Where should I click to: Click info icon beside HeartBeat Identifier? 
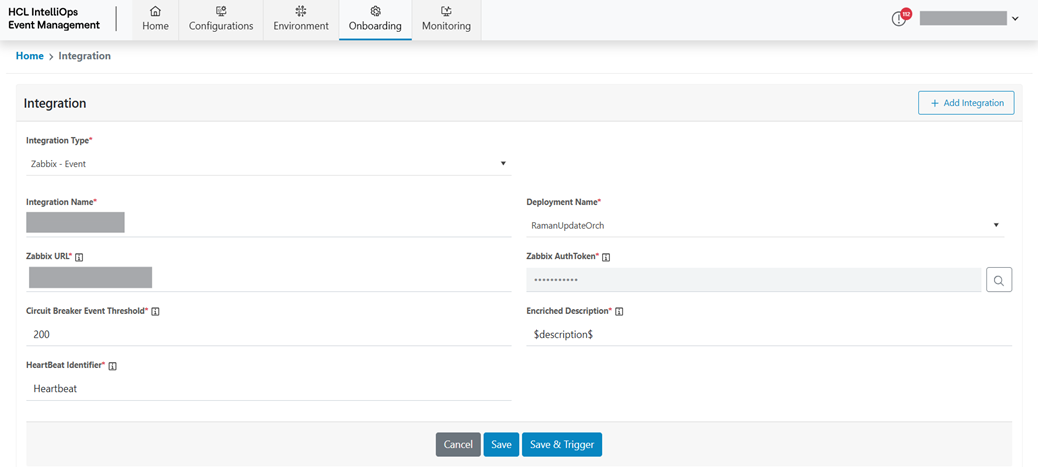pyautogui.click(x=112, y=366)
